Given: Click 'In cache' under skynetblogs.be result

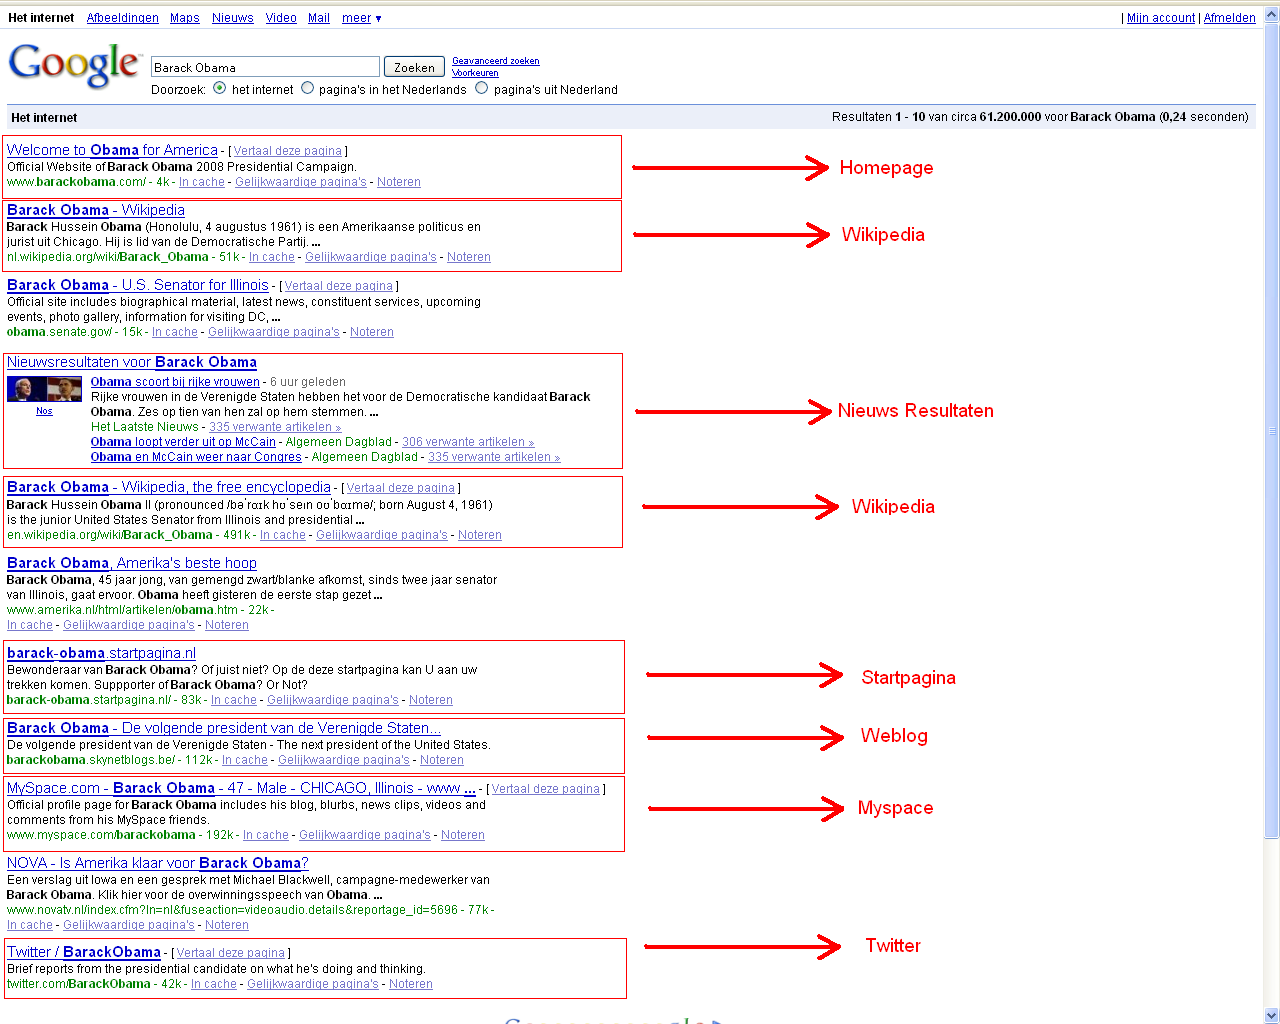Looking at the screenshot, I should pyautogui.click(x=245, y=760).
